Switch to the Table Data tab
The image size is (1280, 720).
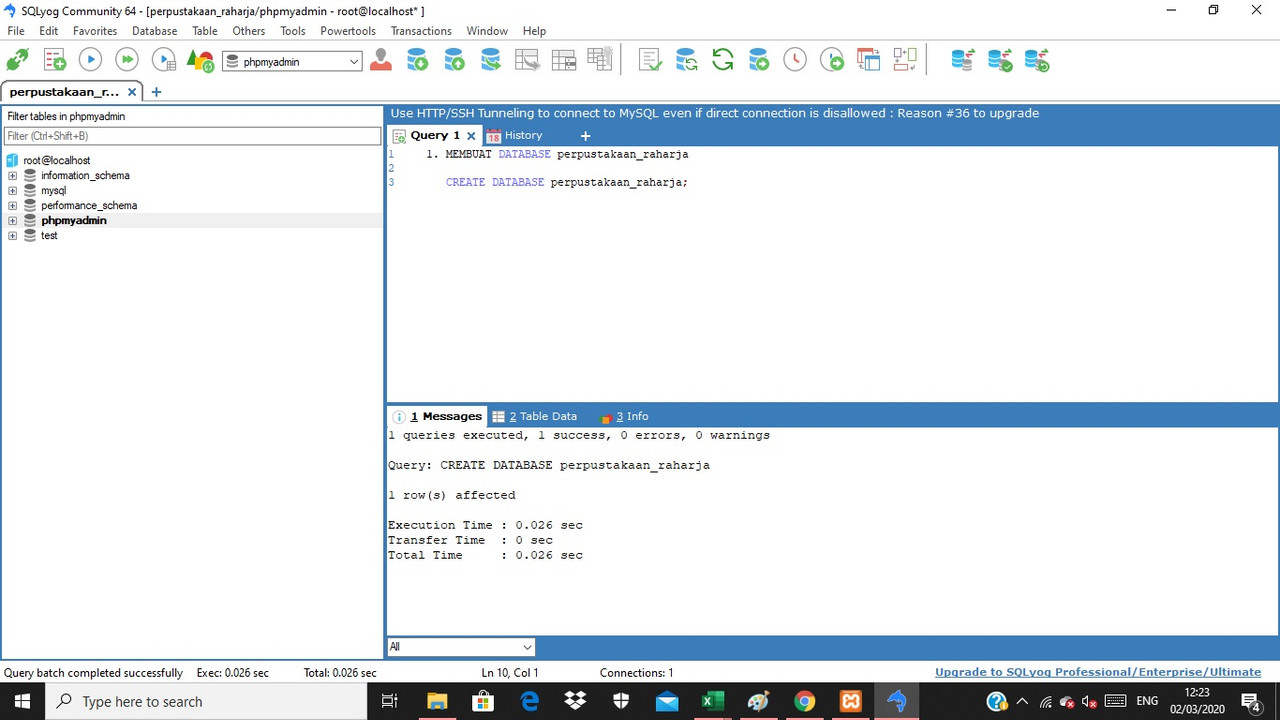coord(536,417)
